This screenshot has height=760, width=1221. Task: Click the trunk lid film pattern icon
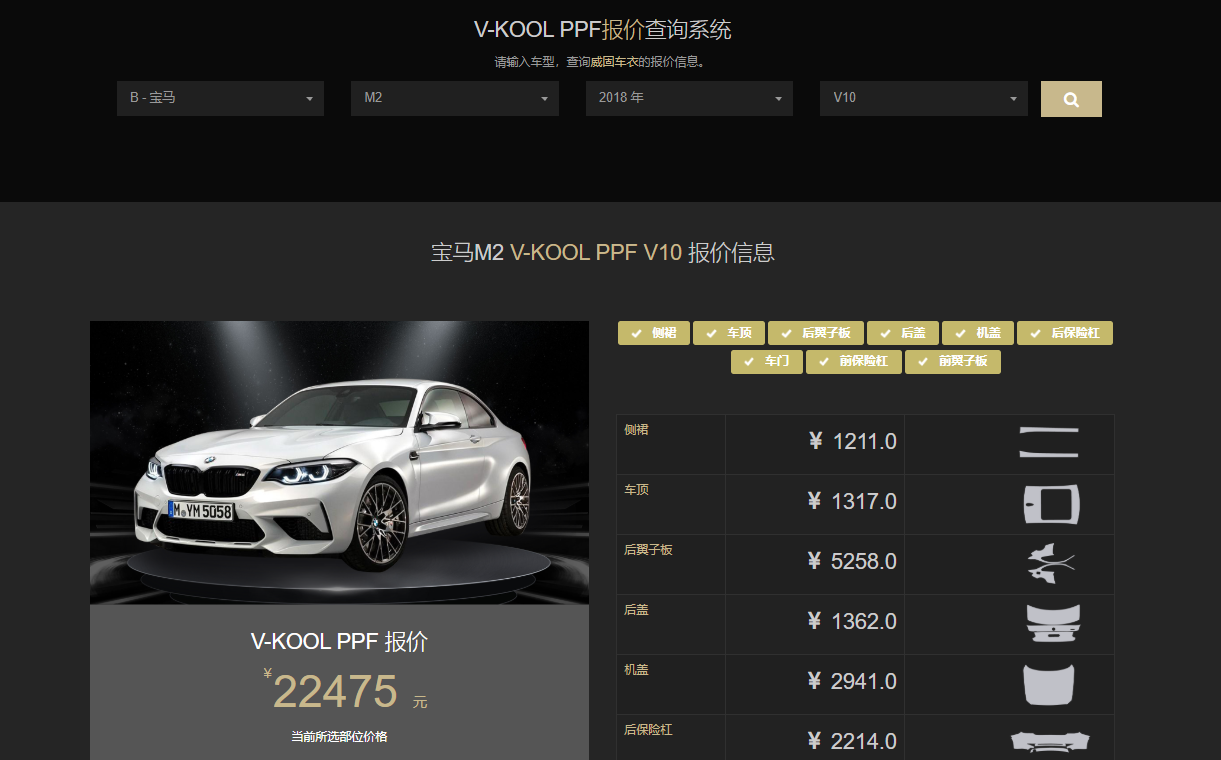(1053, 623)
